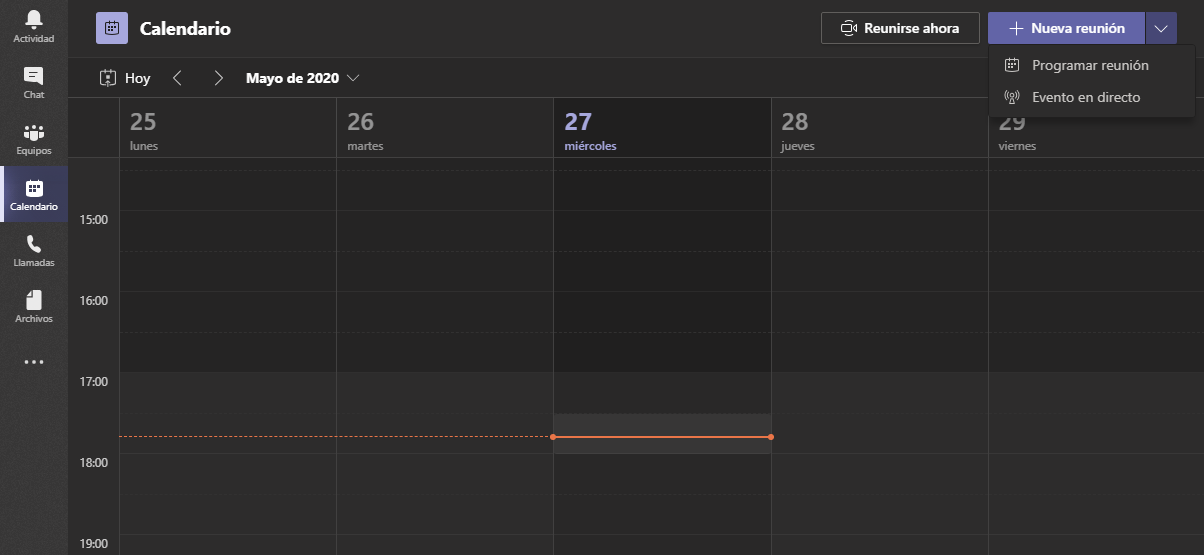Image resolution: width=1204 pixels, height=555 pixels.
Task: Open the Chat section
Action: pyautogui.click(x=34, y=83)
